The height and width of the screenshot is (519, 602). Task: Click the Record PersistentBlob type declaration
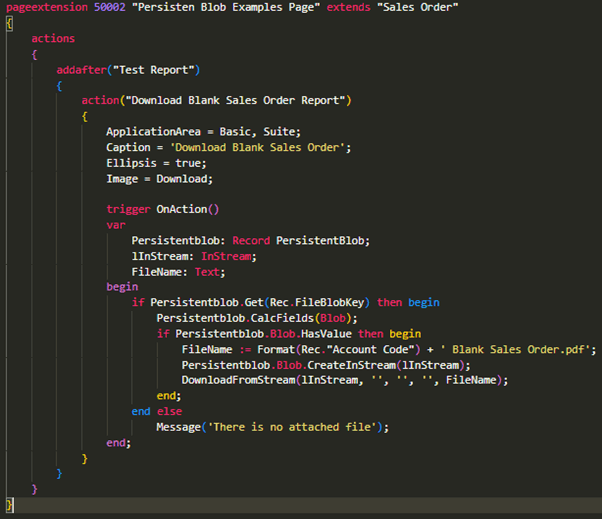click(x=301, y=241)
